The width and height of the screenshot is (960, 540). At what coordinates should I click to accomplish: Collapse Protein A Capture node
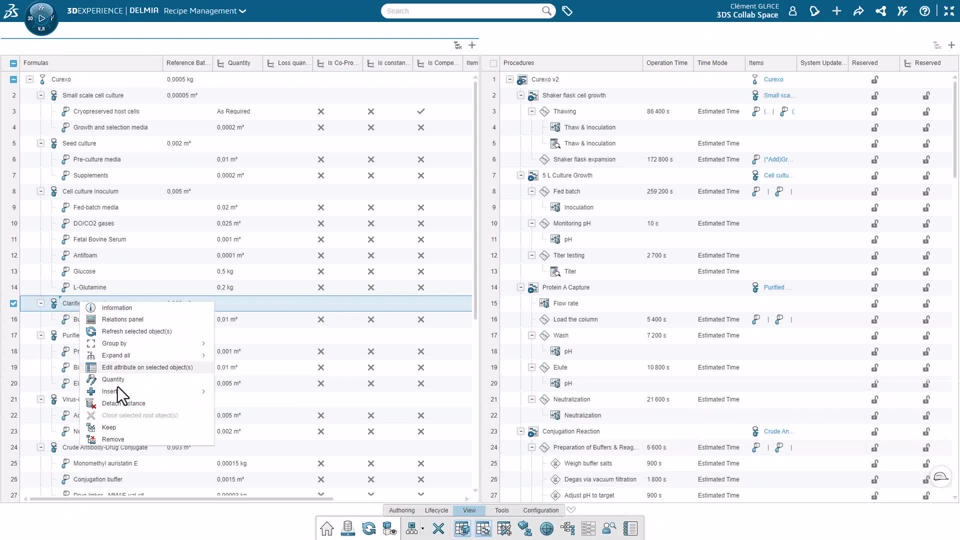point(520,287)
